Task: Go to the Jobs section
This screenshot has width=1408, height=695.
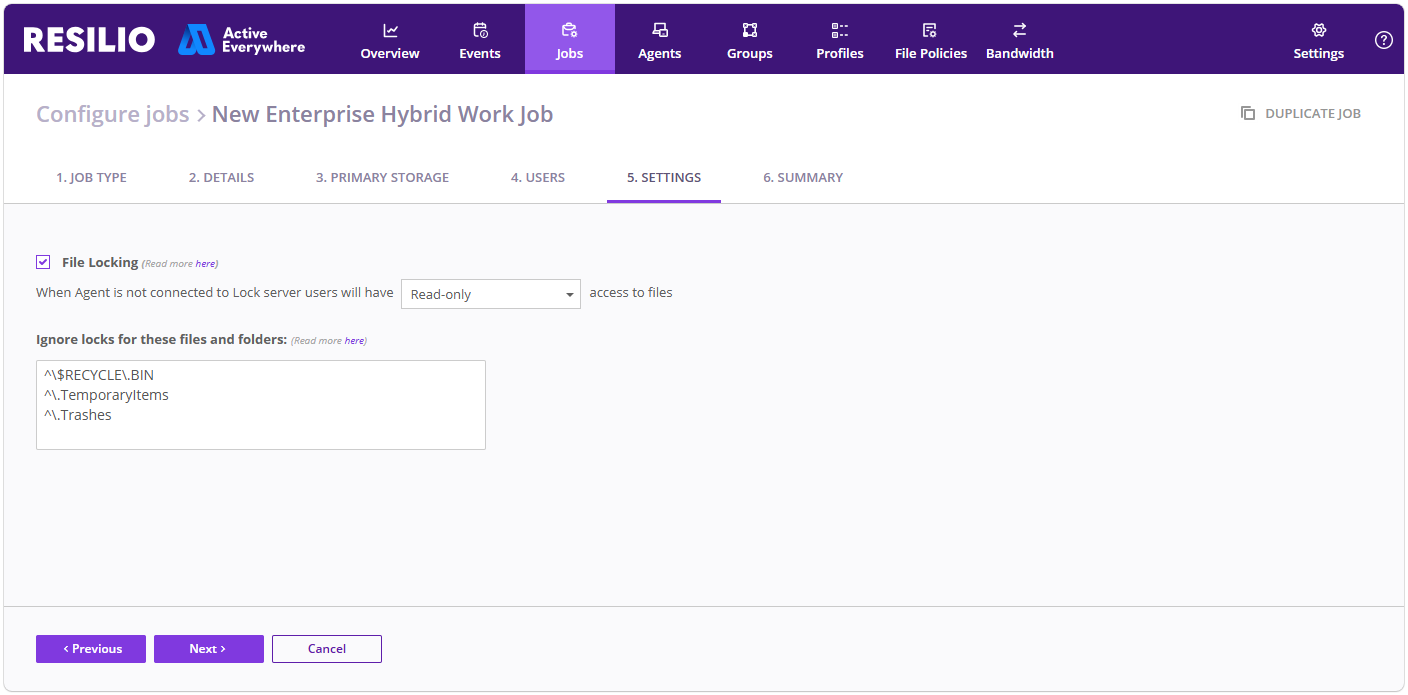Action: 570,39
